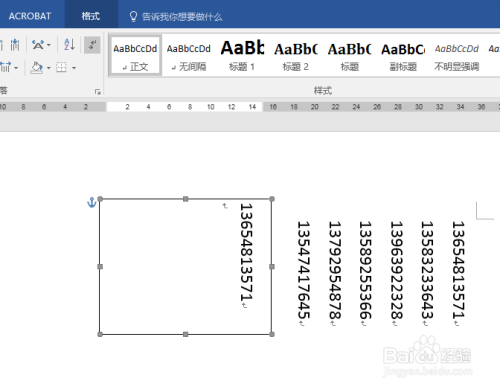This screenshot has width=500, height=389.
Task: Click the Tell Me lightbulb icon
Action: (x=133, y=16)
